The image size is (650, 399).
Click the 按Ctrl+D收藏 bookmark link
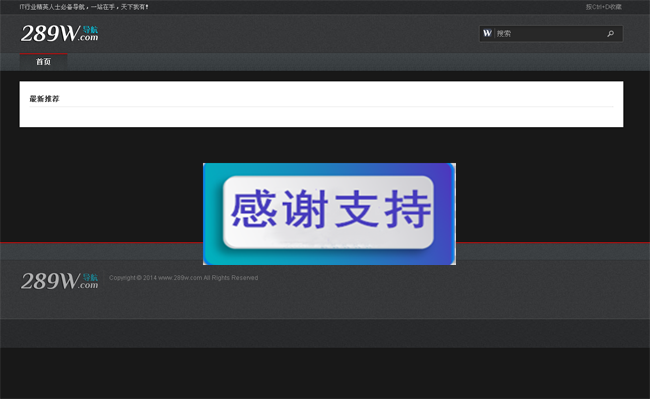tap(604, 7)
